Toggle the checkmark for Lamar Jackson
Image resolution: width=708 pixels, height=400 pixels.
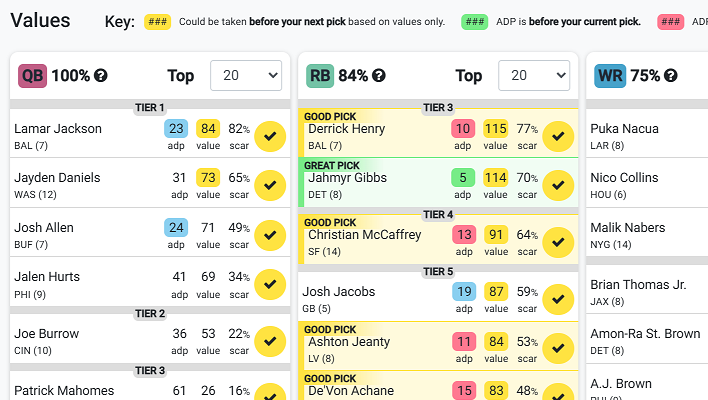[270, 136]
